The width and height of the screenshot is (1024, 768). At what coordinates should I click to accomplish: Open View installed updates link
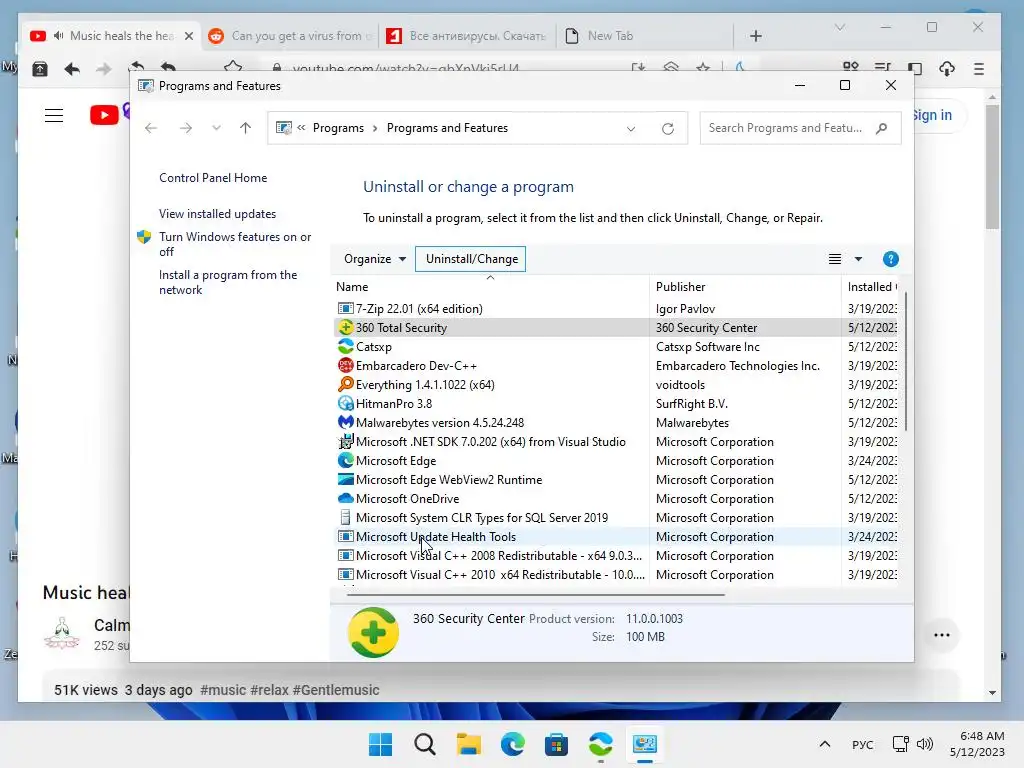(x=217, y=214)
